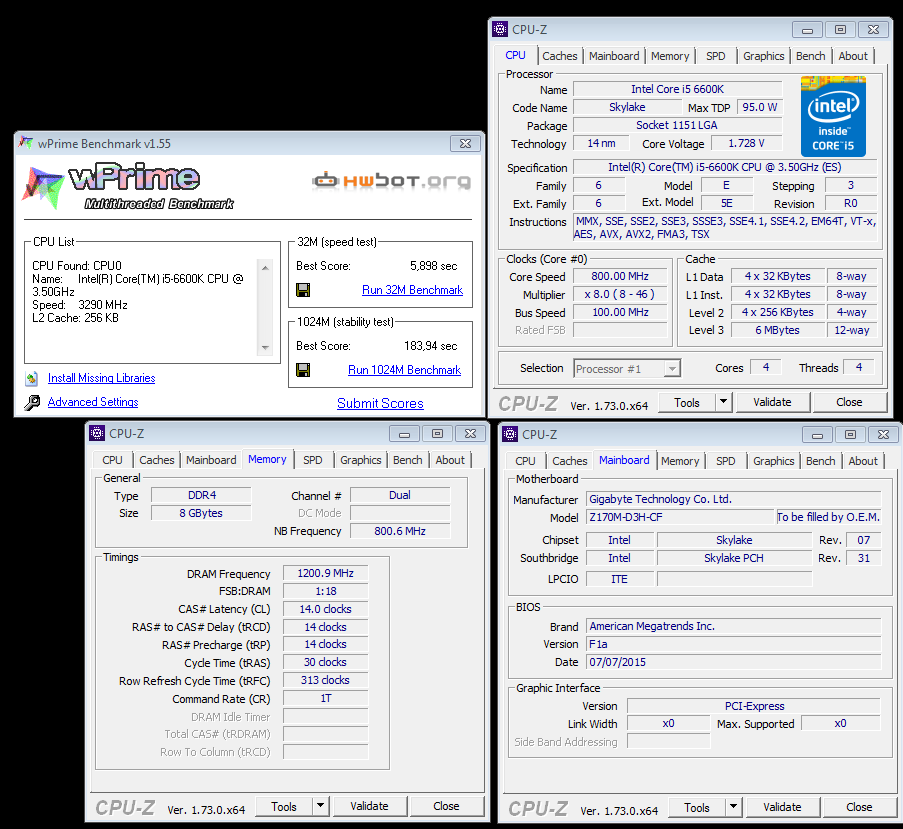Image resolution: width=903 pixels, height=829 pixels.
Task: Close the wPrime Benchmark window
Action: point(465,143)
